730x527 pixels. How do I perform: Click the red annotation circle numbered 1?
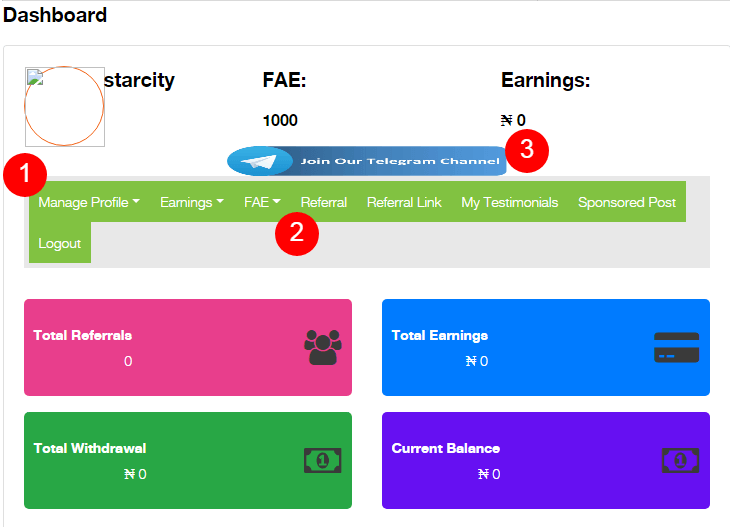(25, 176)
